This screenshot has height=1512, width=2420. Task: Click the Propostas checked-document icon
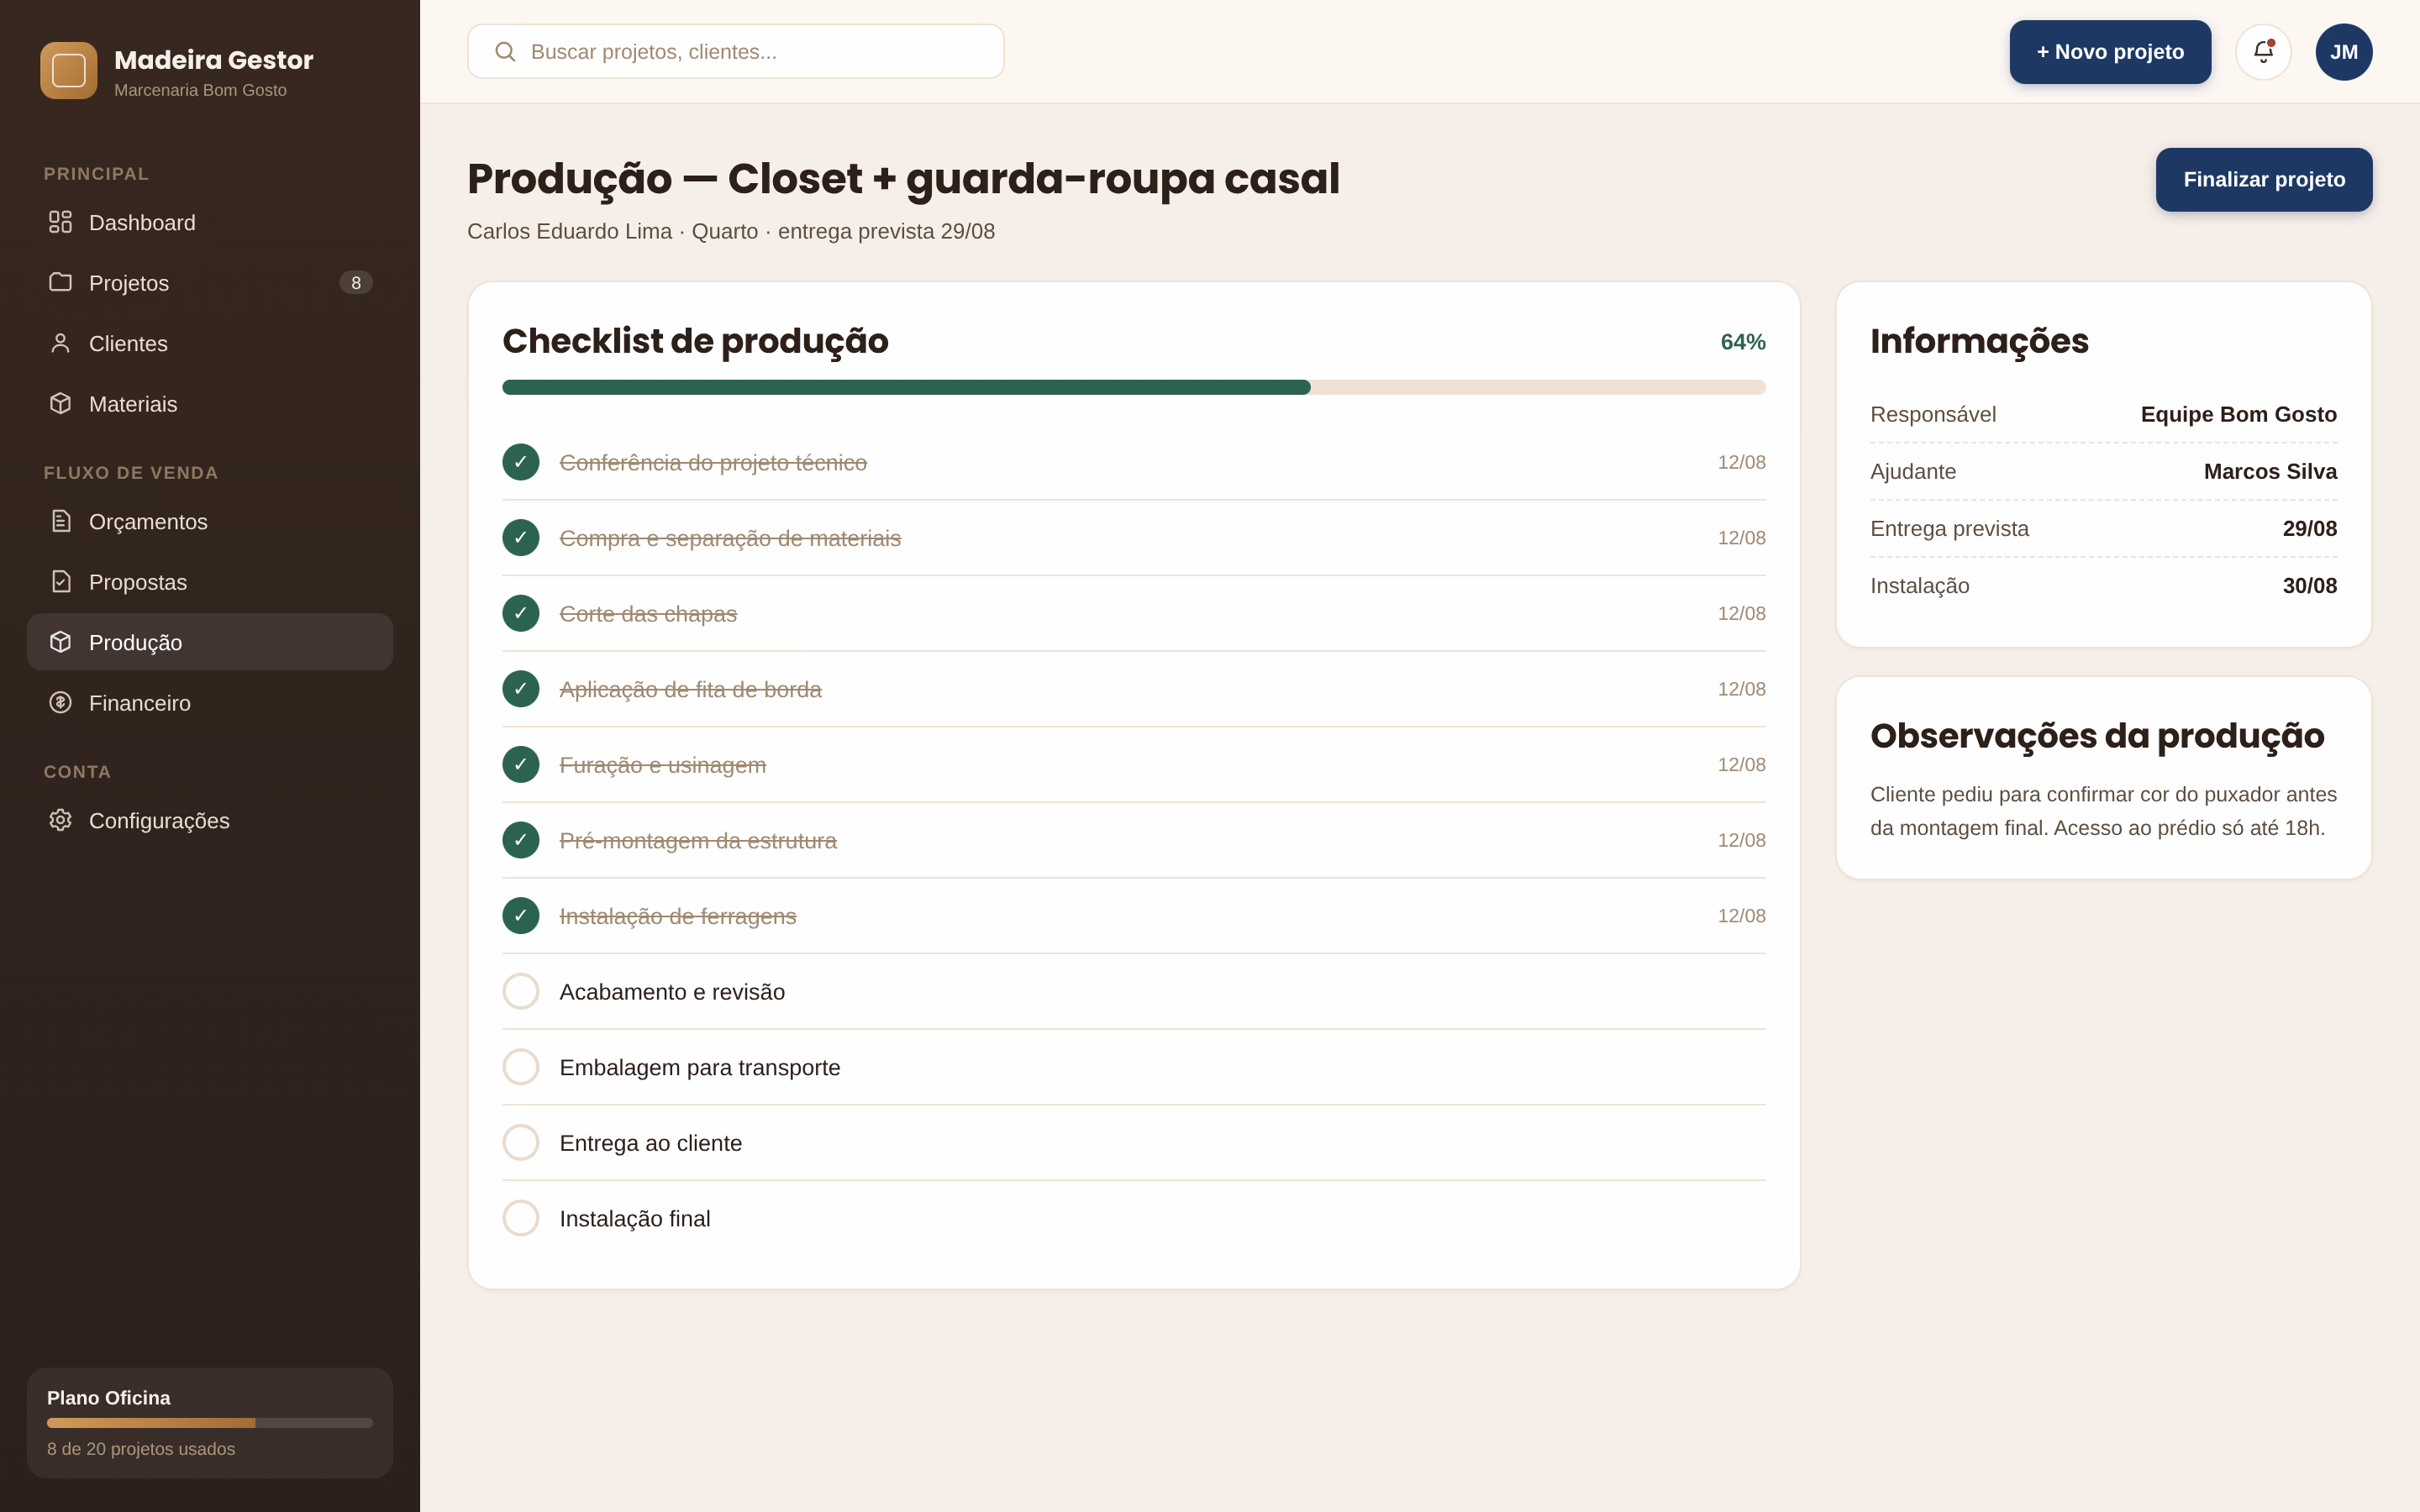click(61, 581)
